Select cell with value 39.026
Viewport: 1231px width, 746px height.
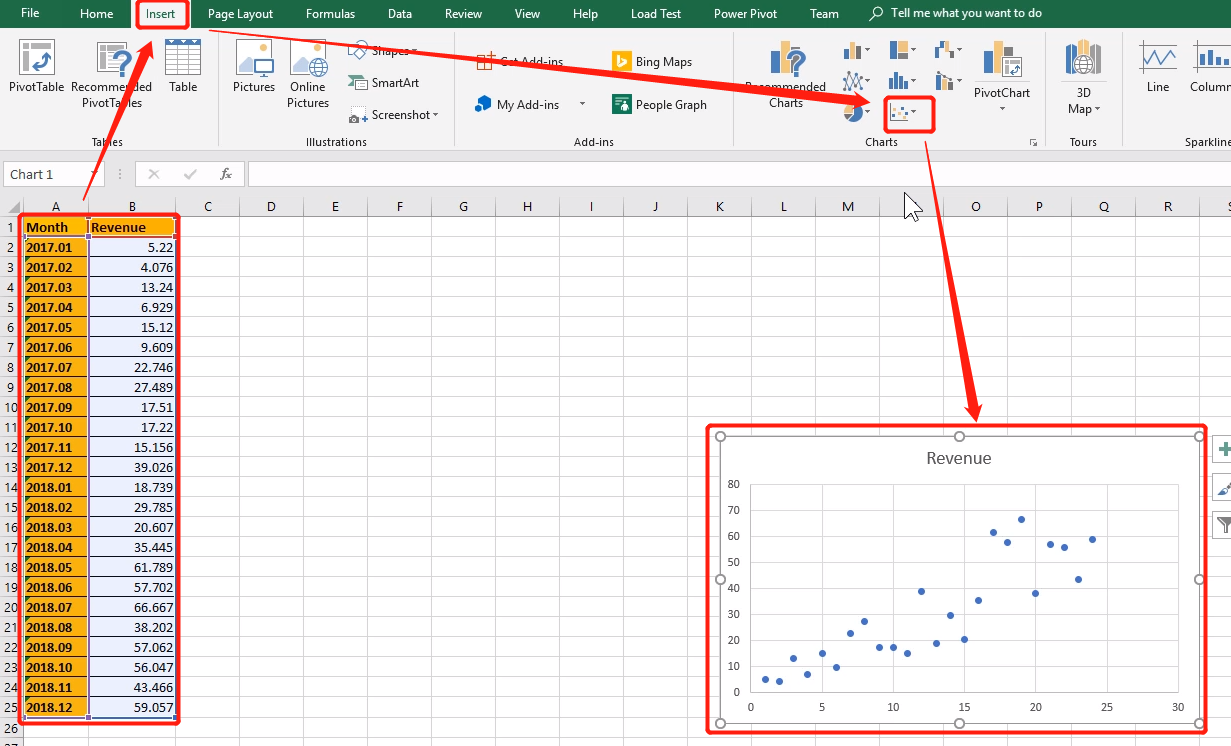(132, 467)
